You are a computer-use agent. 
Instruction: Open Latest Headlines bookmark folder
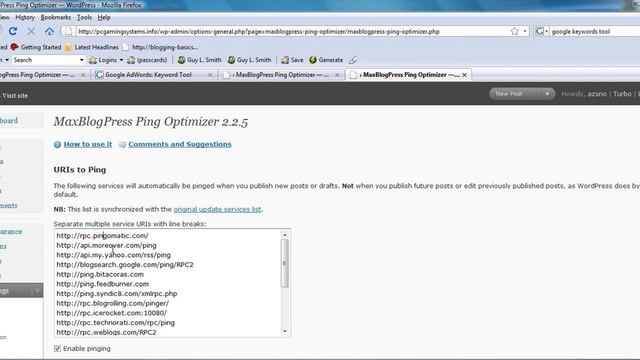91,47
